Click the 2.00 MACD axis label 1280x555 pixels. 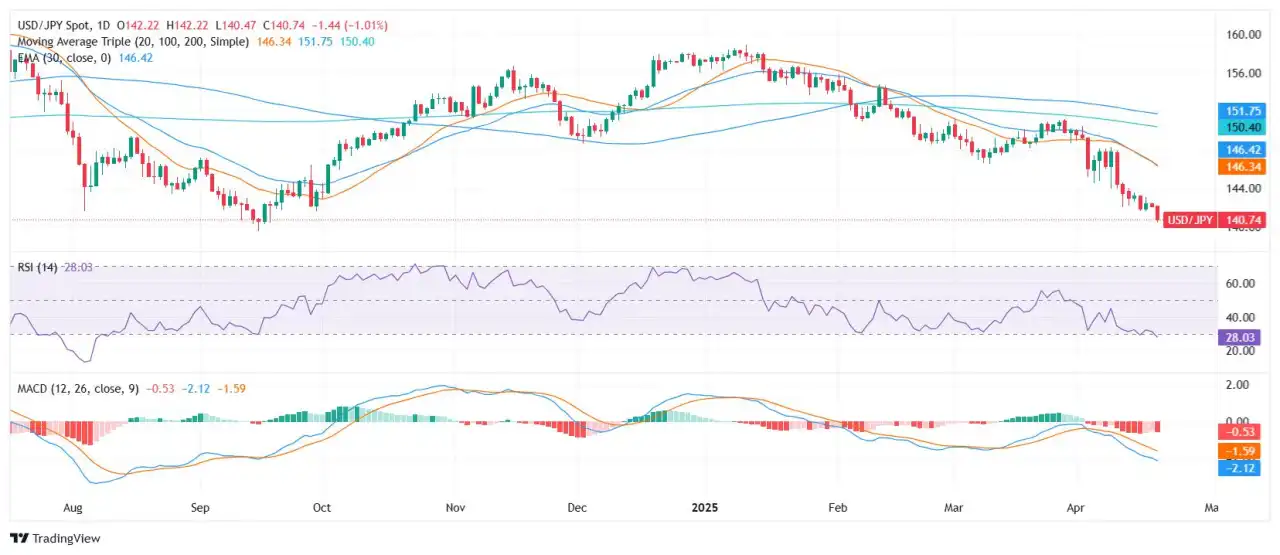[x=1237, y=384]
